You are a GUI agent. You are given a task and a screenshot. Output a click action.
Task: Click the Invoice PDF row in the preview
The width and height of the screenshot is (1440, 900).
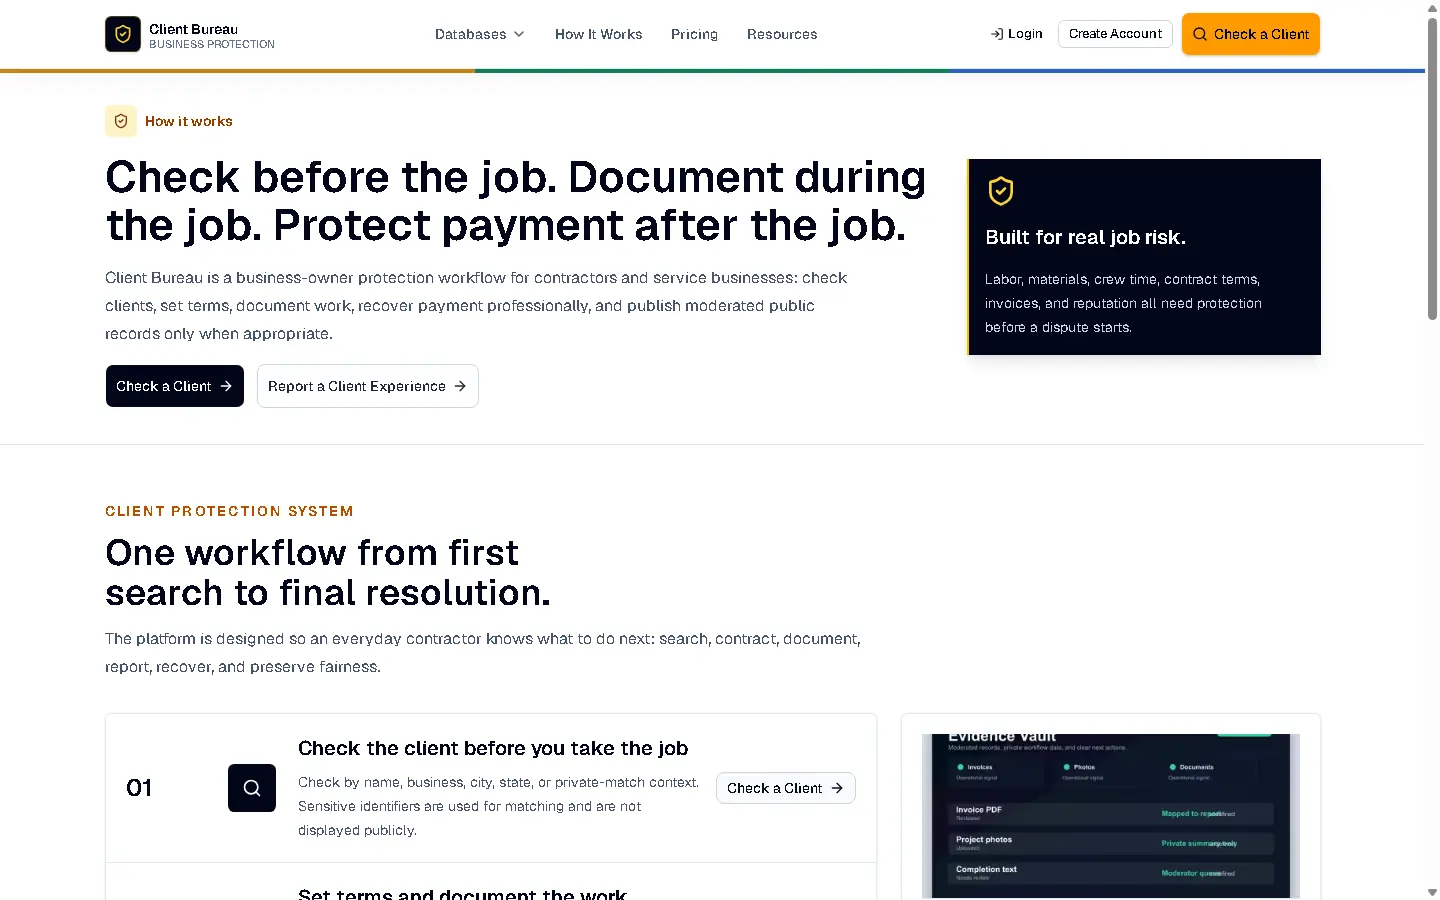[x=1110, y=813]
